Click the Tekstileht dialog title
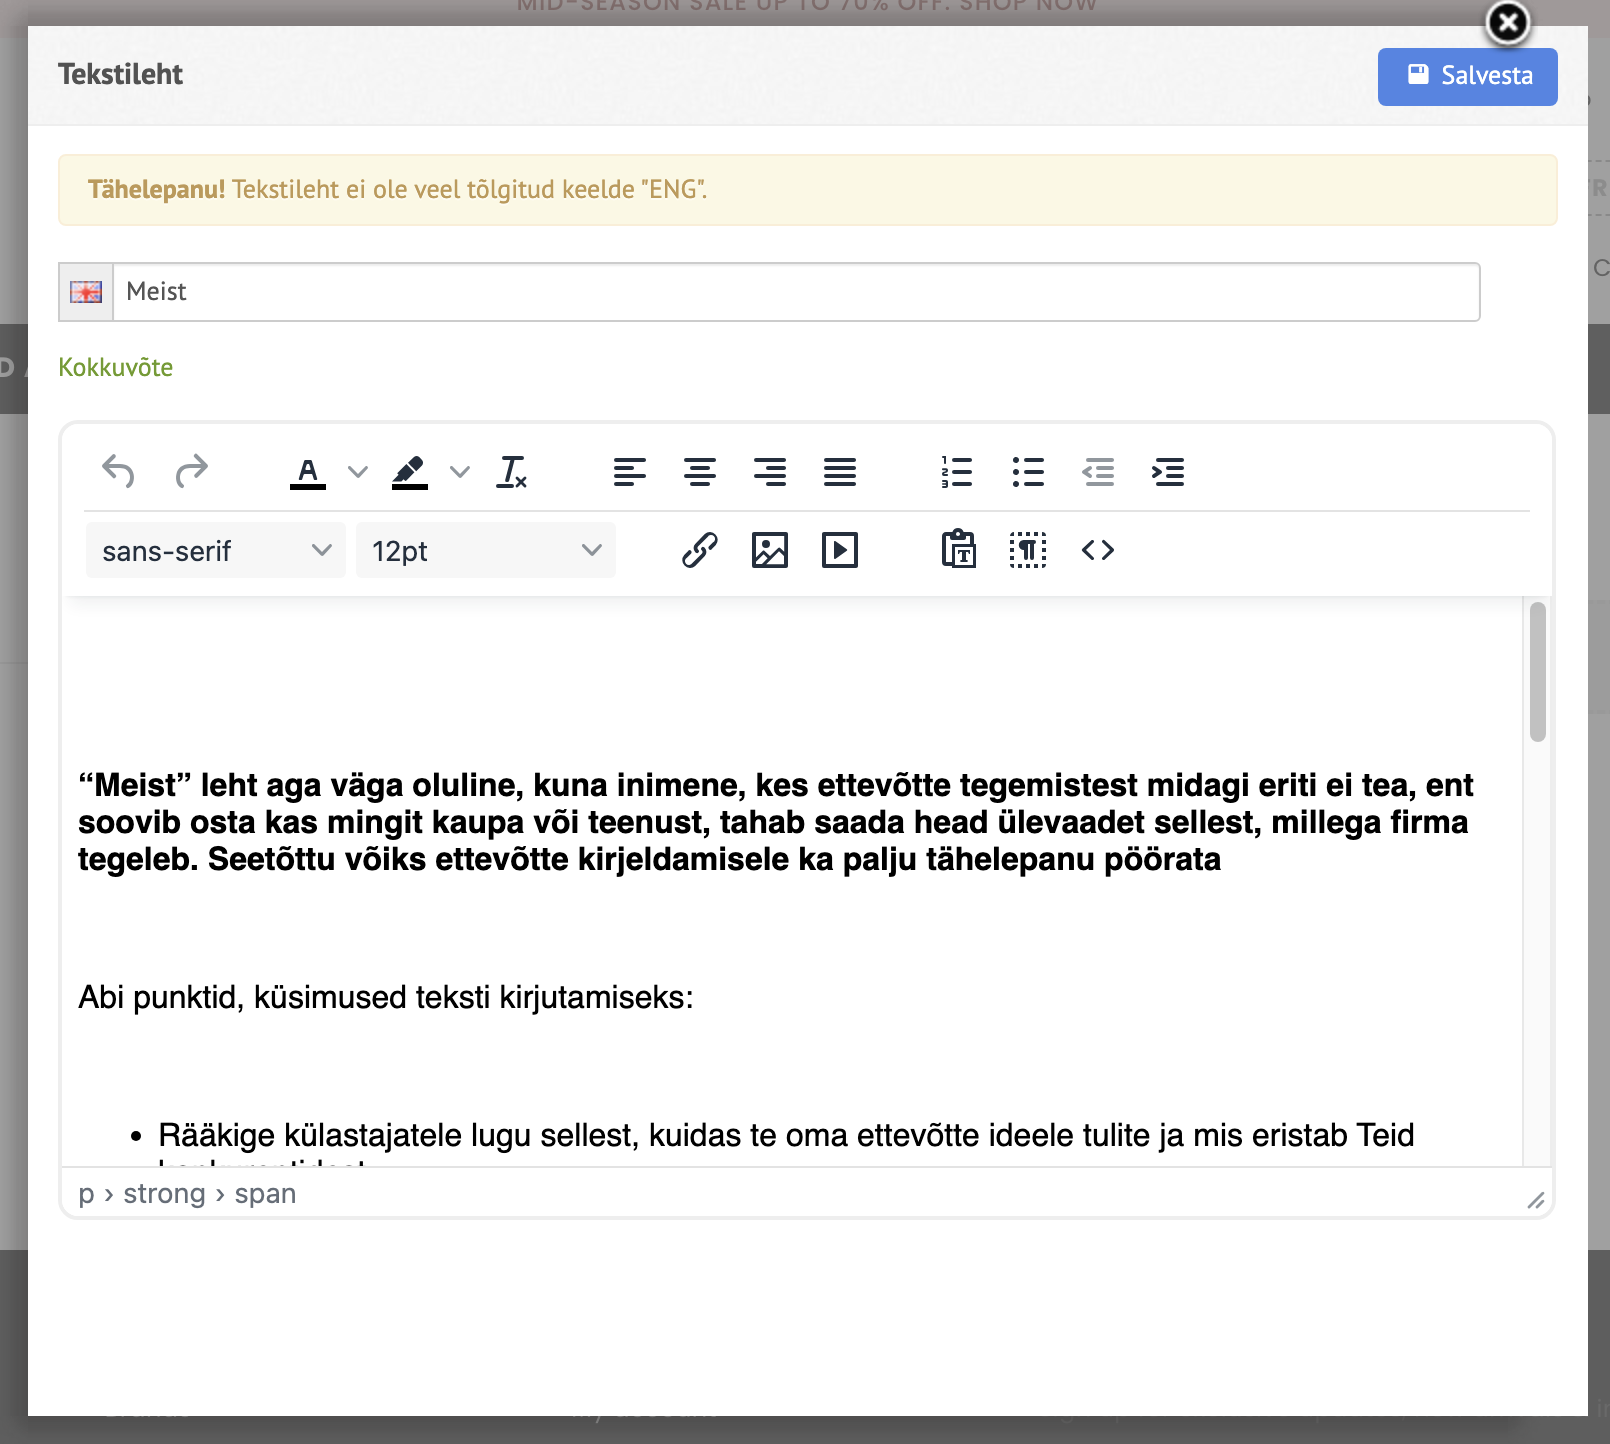This screenshot has height=1444, width=1610. 120,74
